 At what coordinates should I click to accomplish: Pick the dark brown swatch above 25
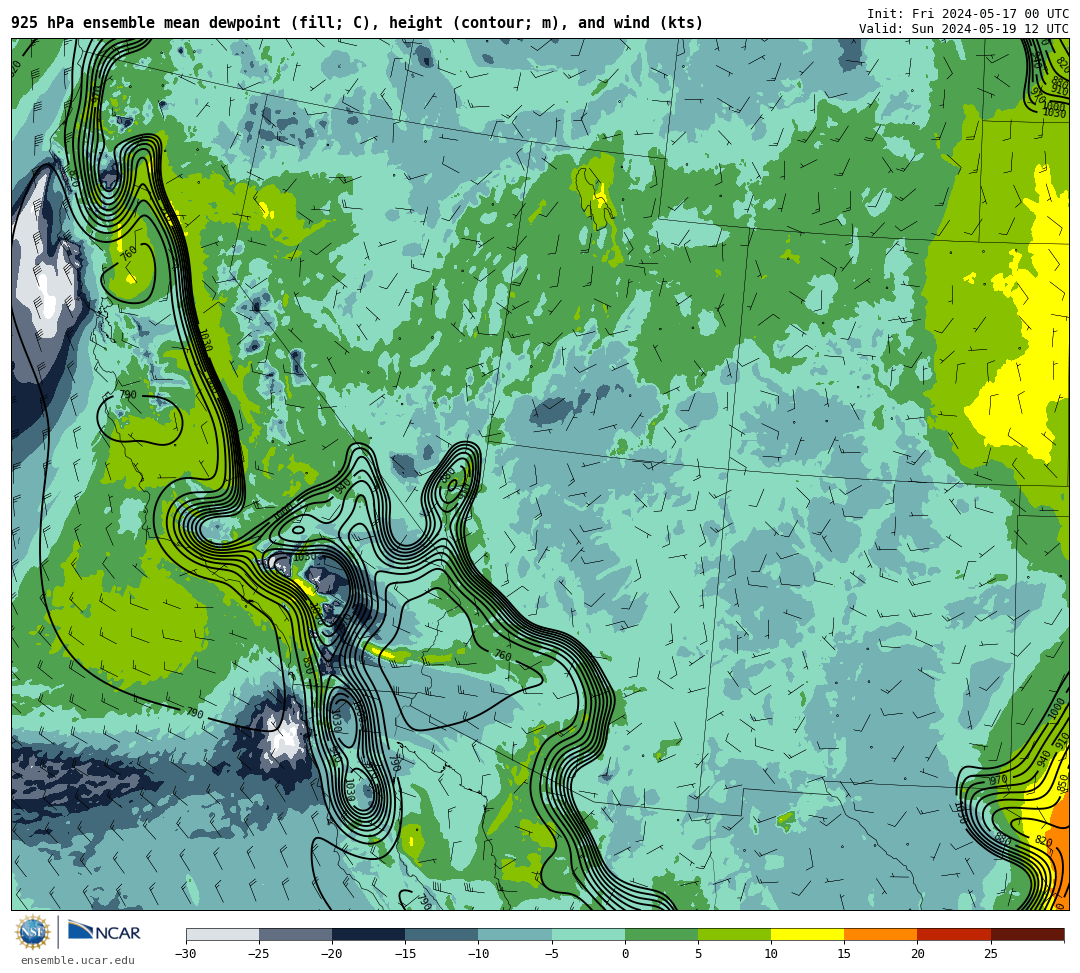[1027, 934]
